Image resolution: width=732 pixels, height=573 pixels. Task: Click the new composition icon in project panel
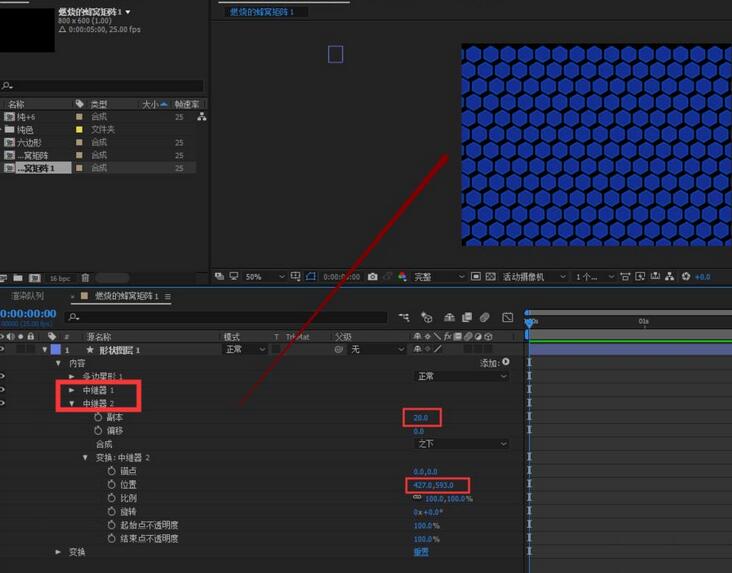pos(35,278)
